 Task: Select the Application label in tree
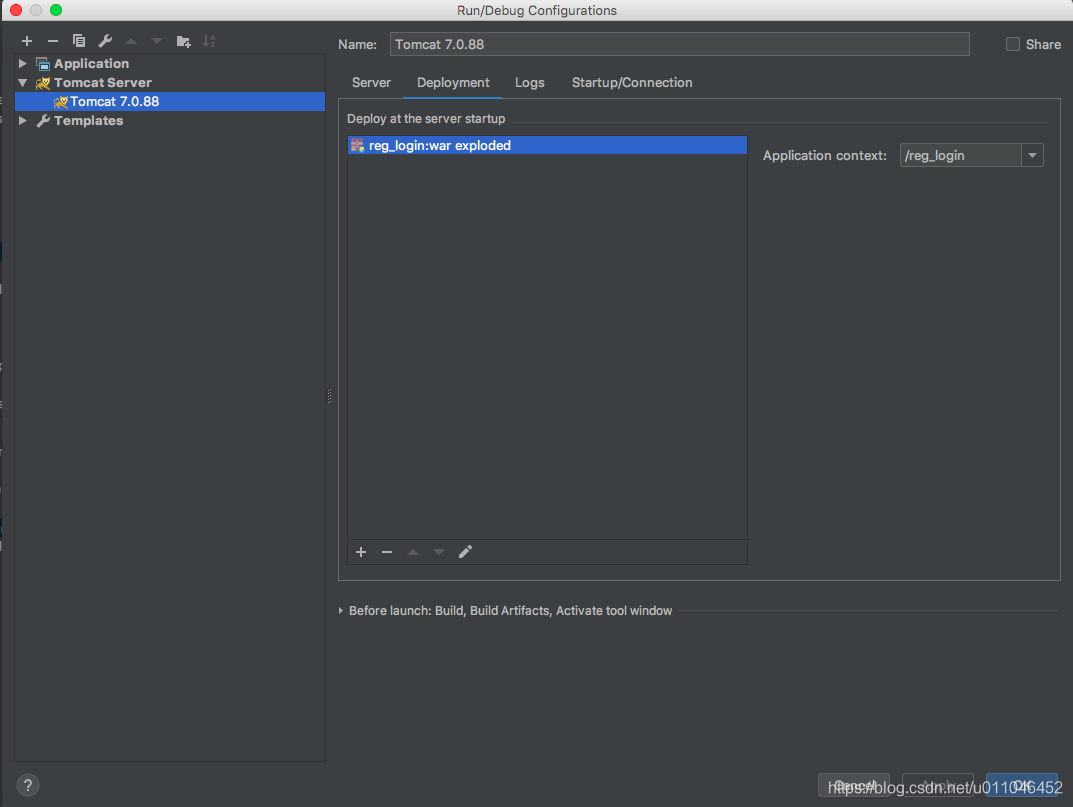coord(91,64)
